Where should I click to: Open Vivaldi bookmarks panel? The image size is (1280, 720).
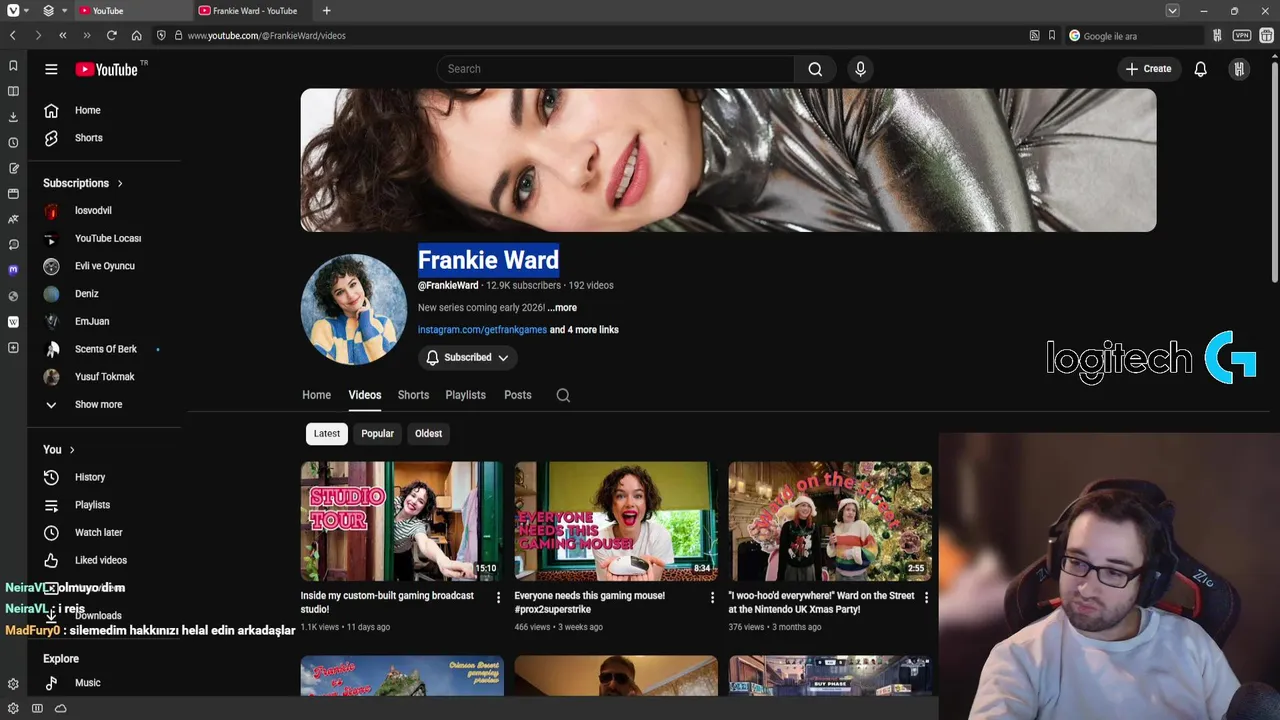click(x=13, y=66)
